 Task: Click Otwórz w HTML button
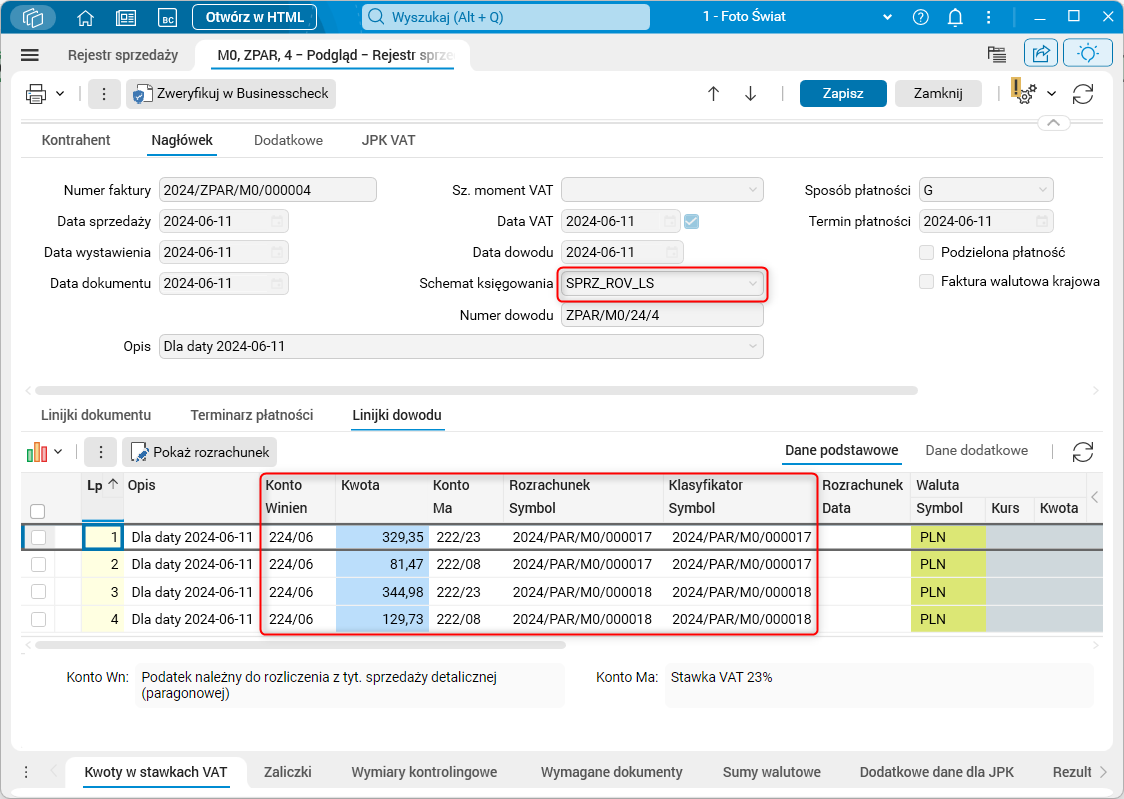click(254, 17)
